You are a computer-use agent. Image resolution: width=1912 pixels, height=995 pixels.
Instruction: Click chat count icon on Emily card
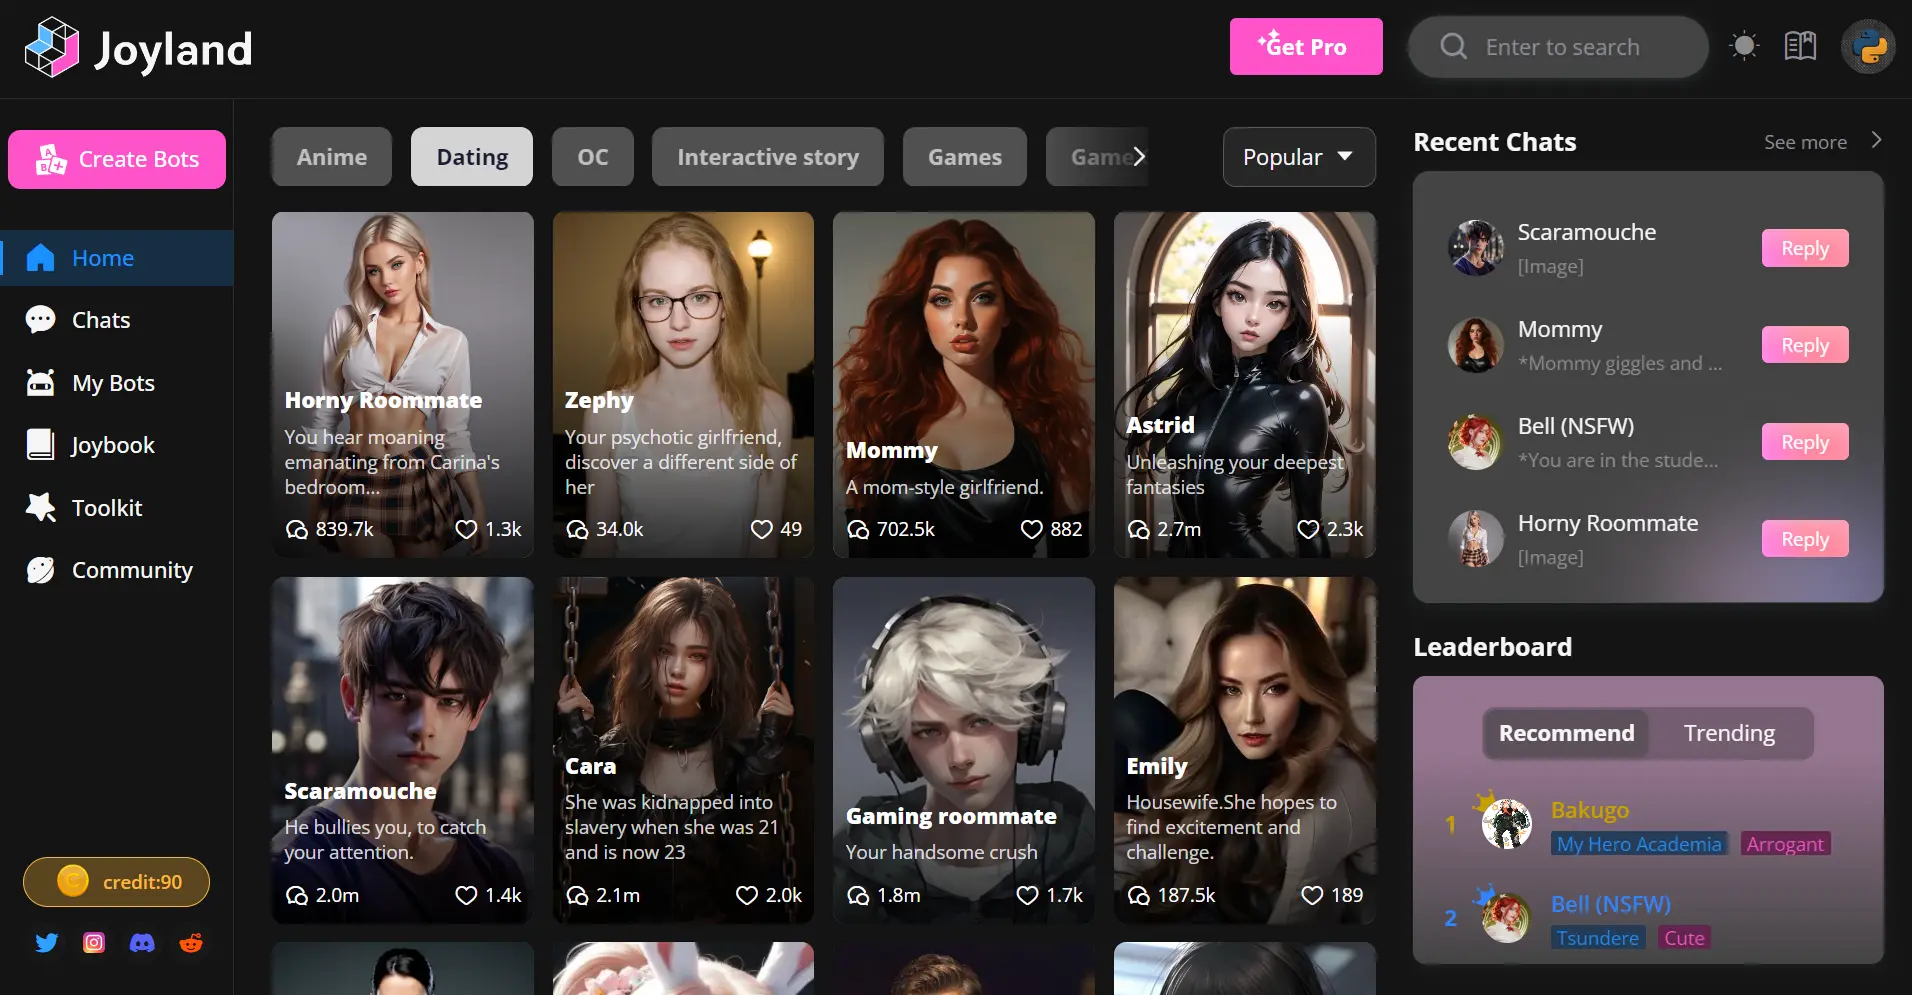(x=1138, y=895)
